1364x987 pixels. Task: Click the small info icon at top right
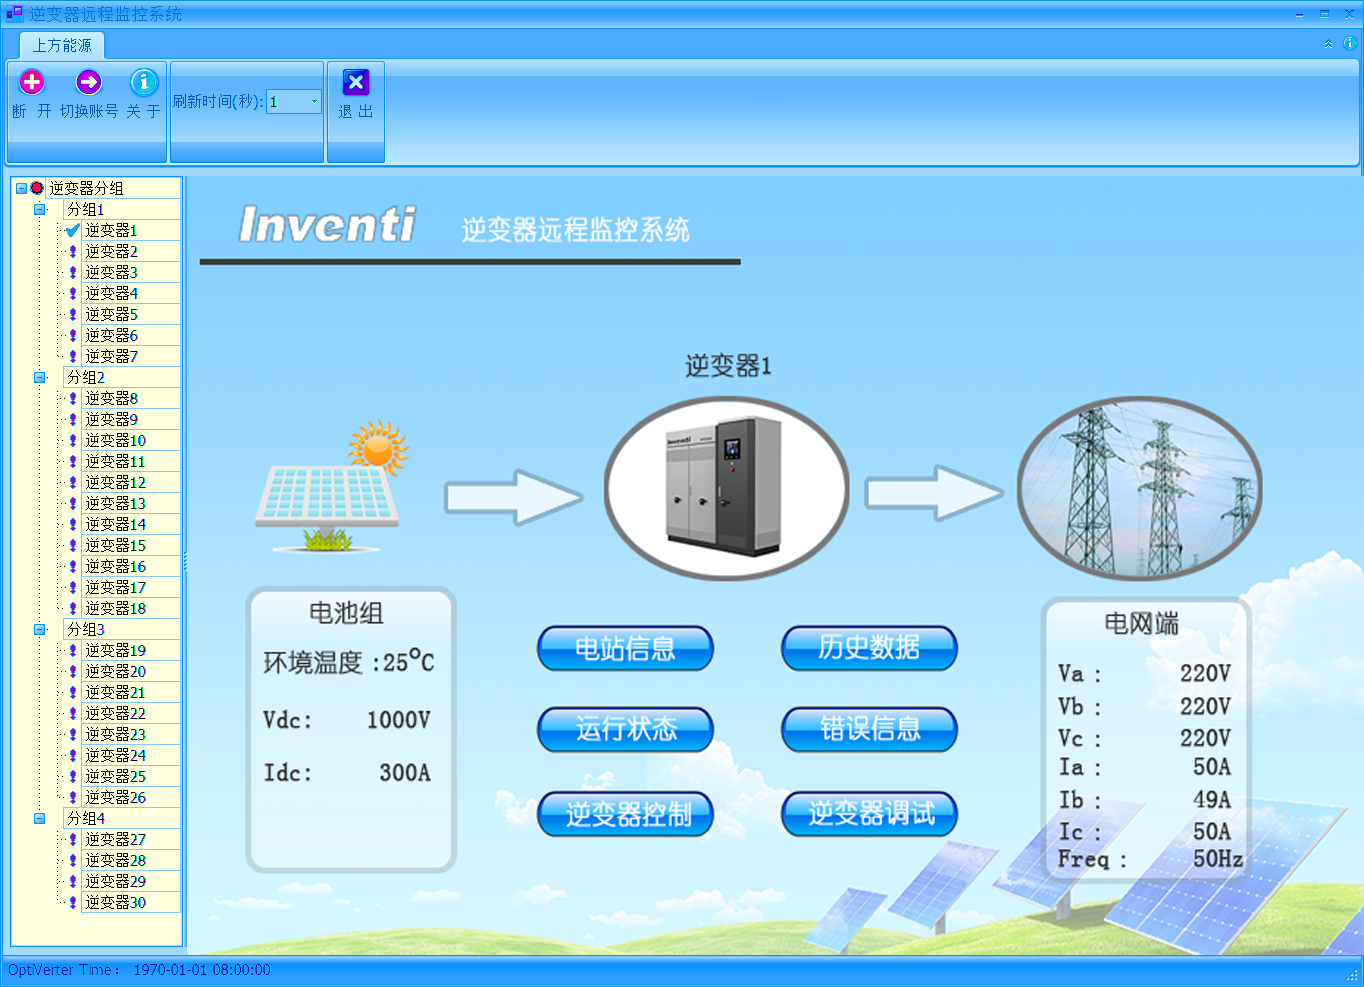point(1349,44)
